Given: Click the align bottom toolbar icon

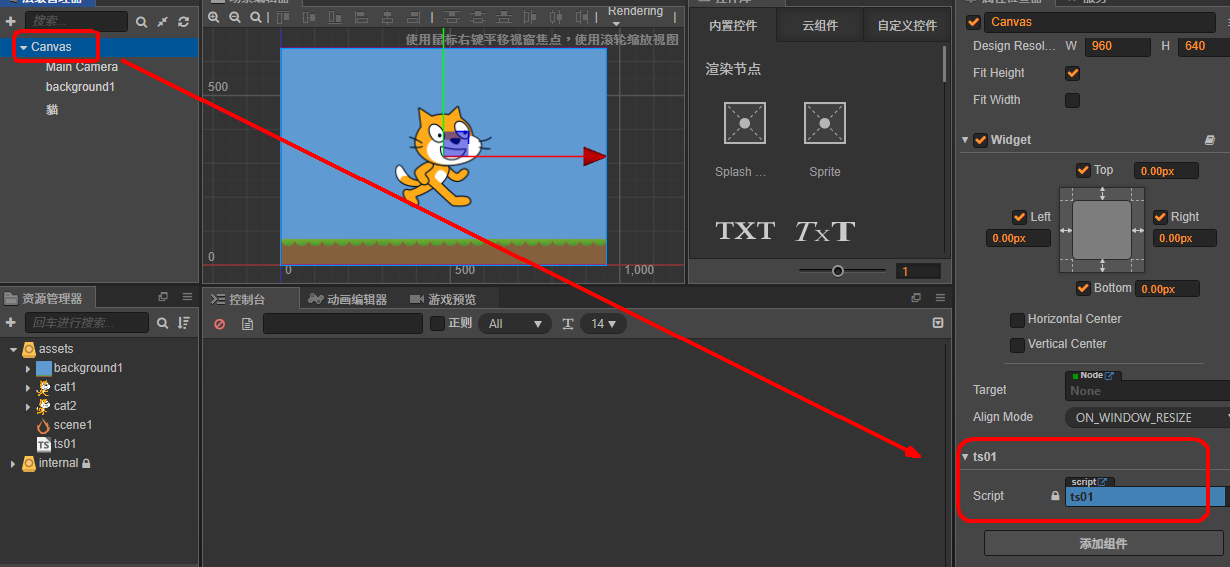Looking at the screenshot, I should [335, 17].
